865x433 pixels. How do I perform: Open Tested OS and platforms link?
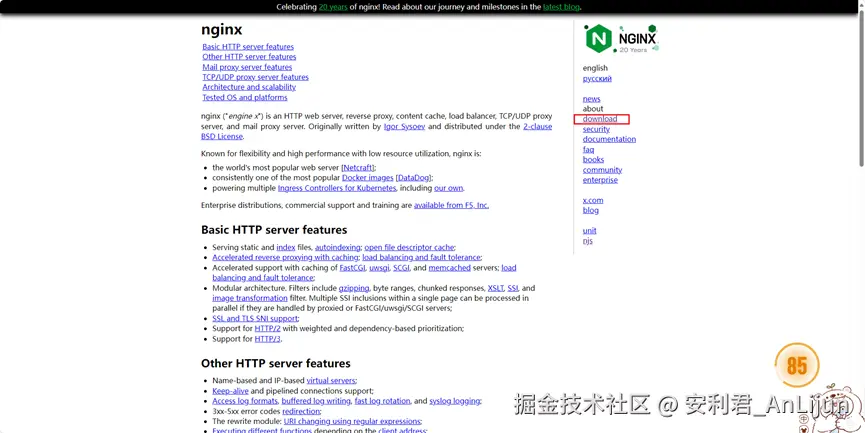click(x=244, y=98)
